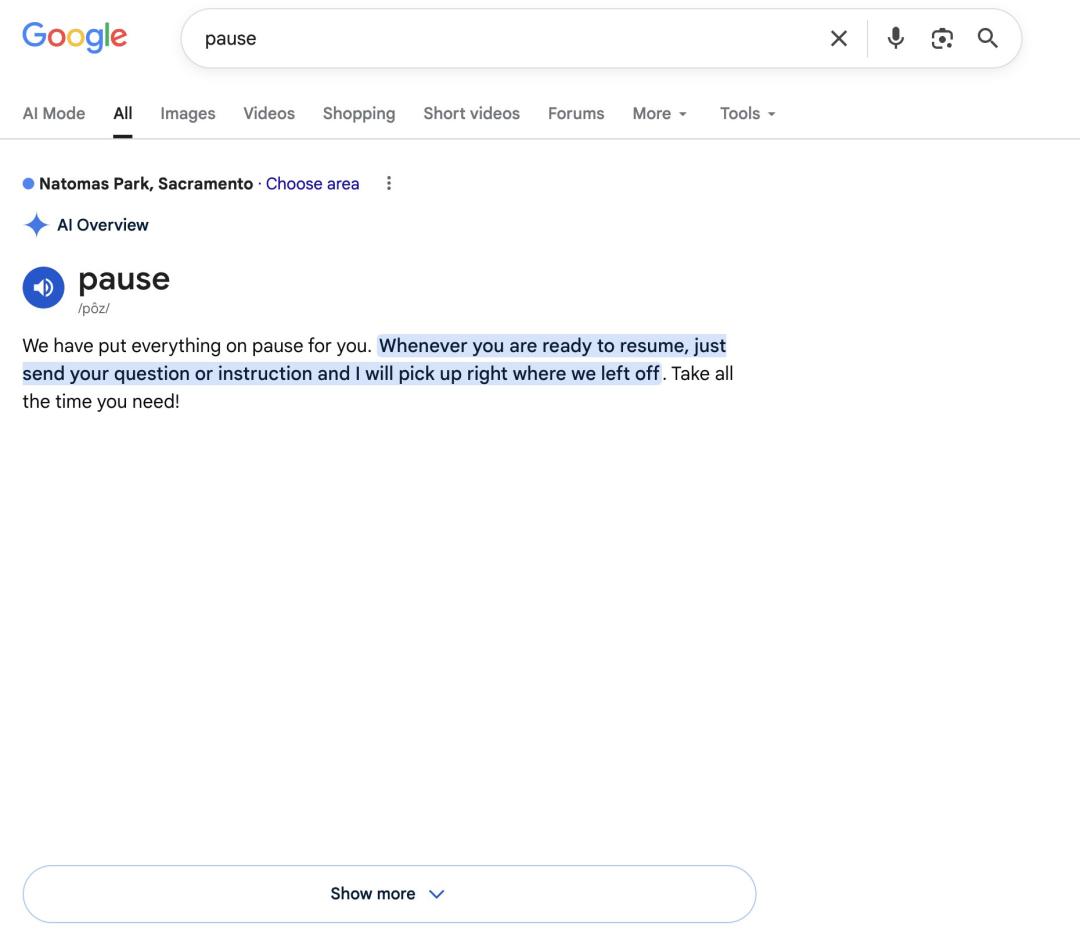The height and width of the screenshot is (933, 1080).
Task: Open the Videos results tab
Action: click(269, 114)
